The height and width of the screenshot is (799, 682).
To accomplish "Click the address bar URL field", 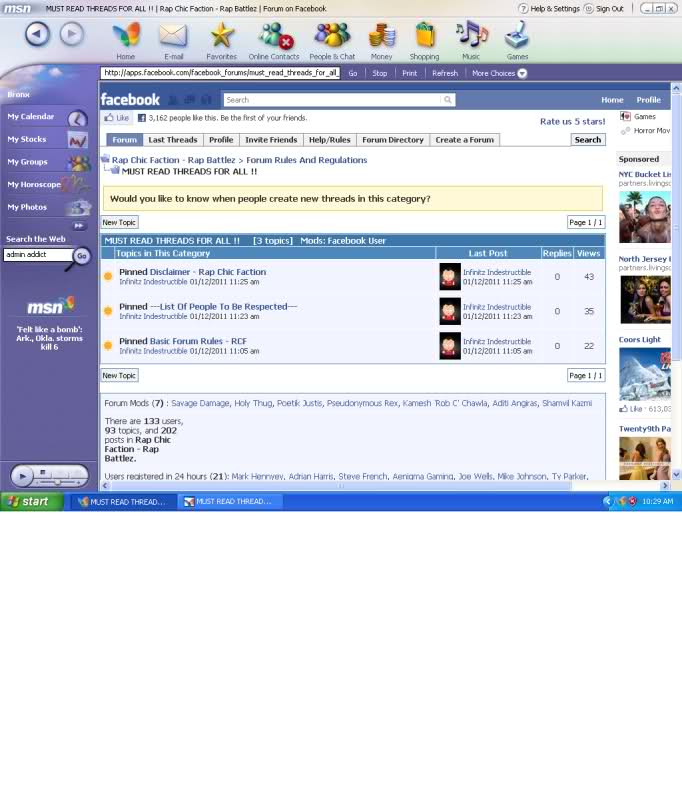I will (220, 73).
